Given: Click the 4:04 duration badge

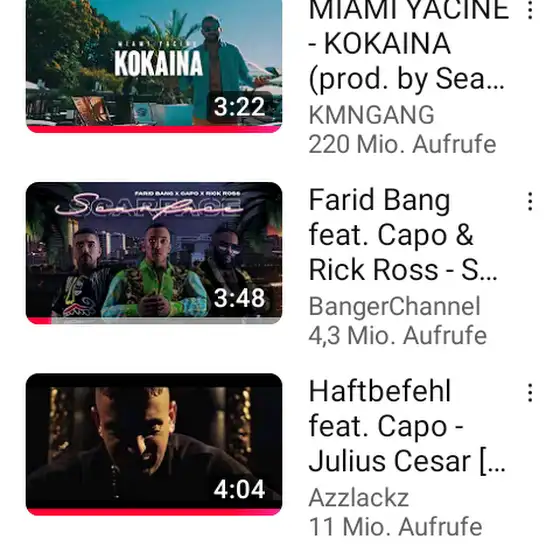Looking at the screenshot, I should tap(239, 489).
